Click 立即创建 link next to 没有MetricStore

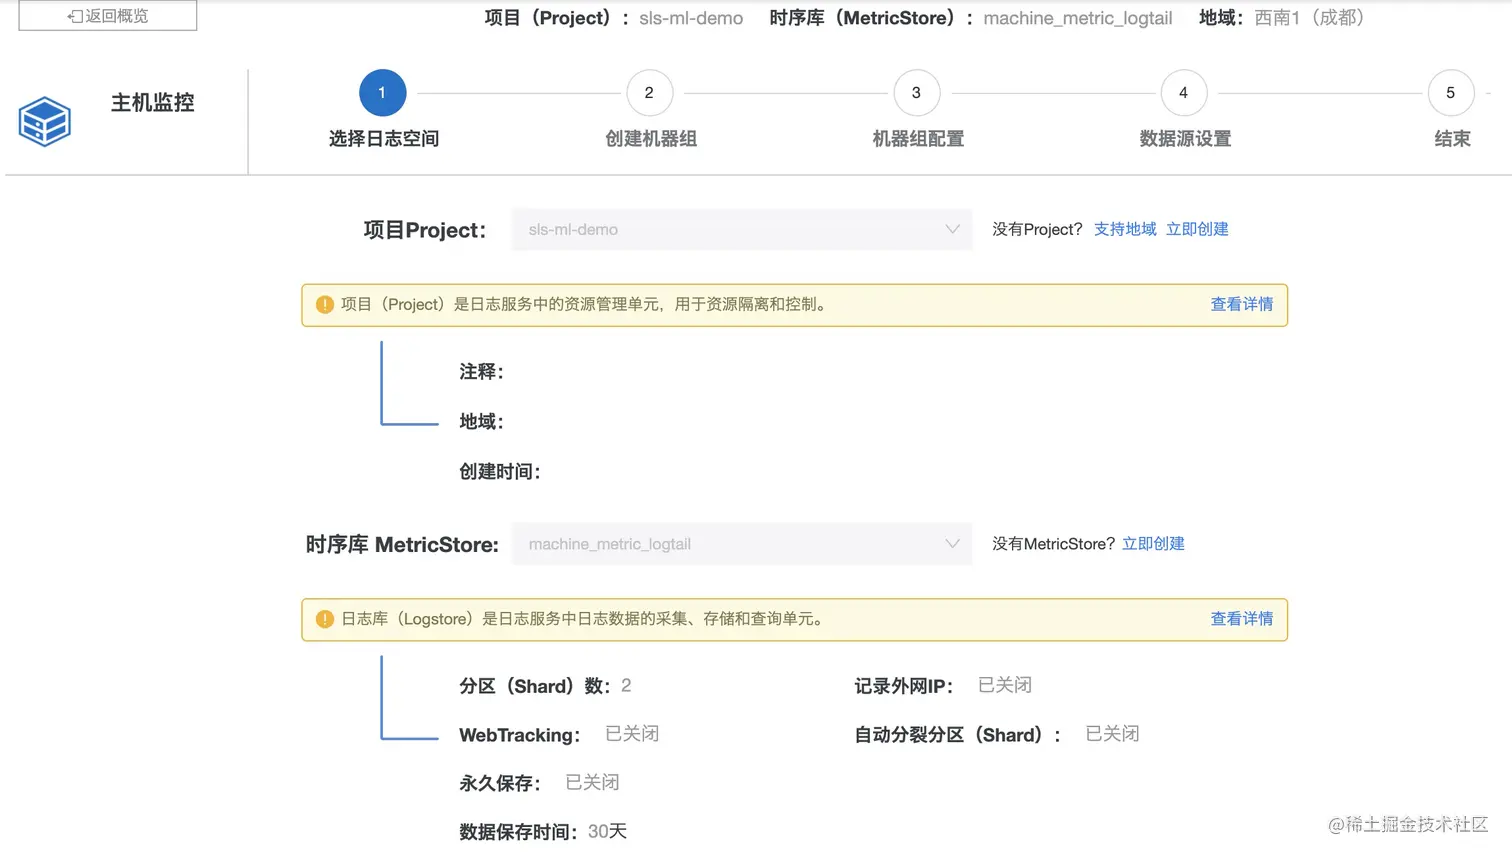click(x=1153, y=544)
